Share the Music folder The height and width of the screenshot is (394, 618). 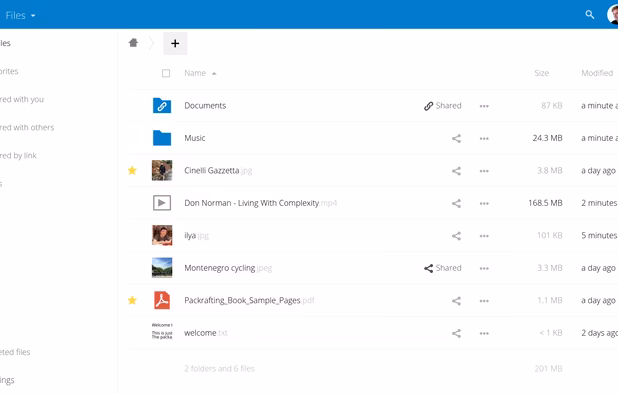tap(456, 138)
